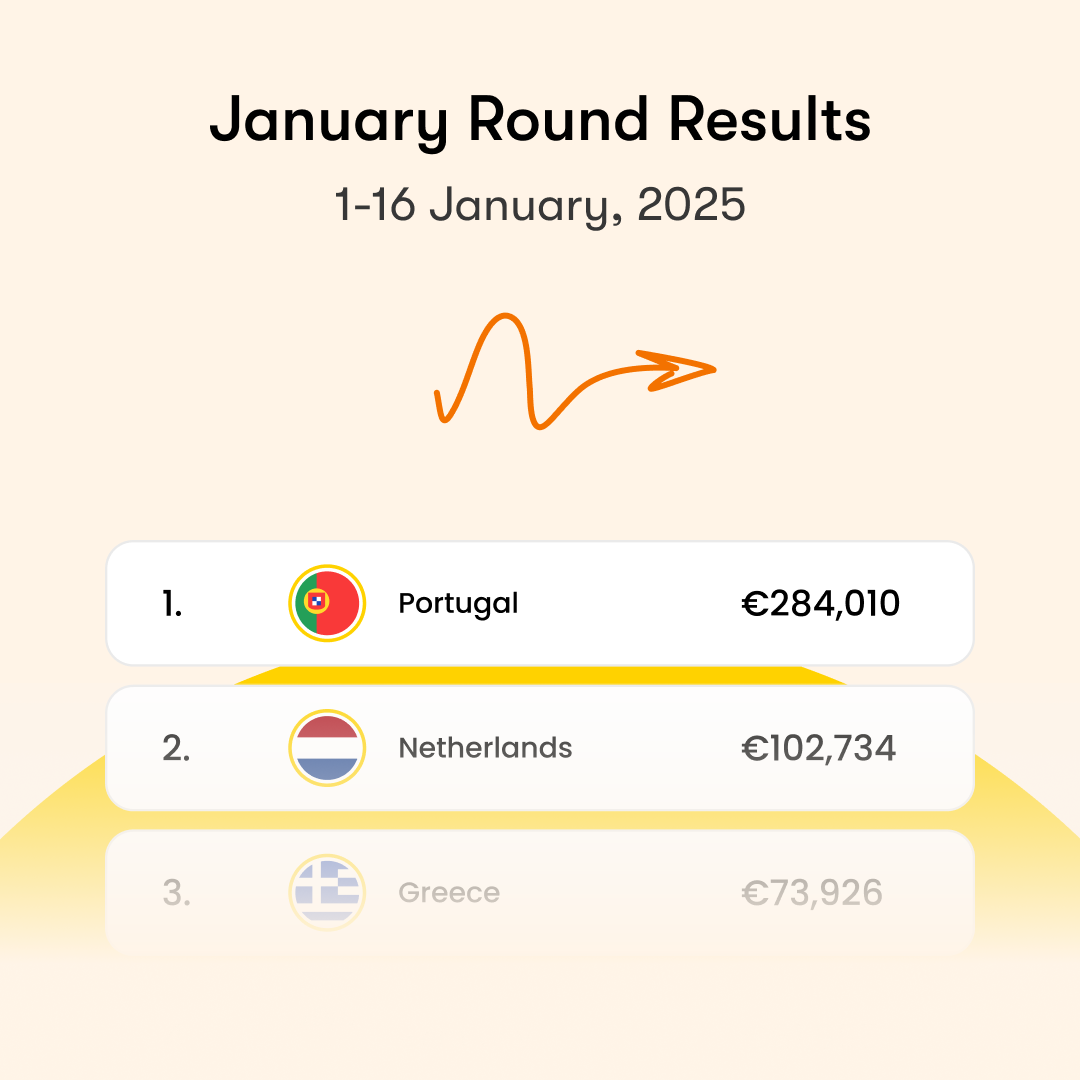Click the faded rank number "3."
The height and width of the screenshot is (1080, 1080).
[176, 892]
